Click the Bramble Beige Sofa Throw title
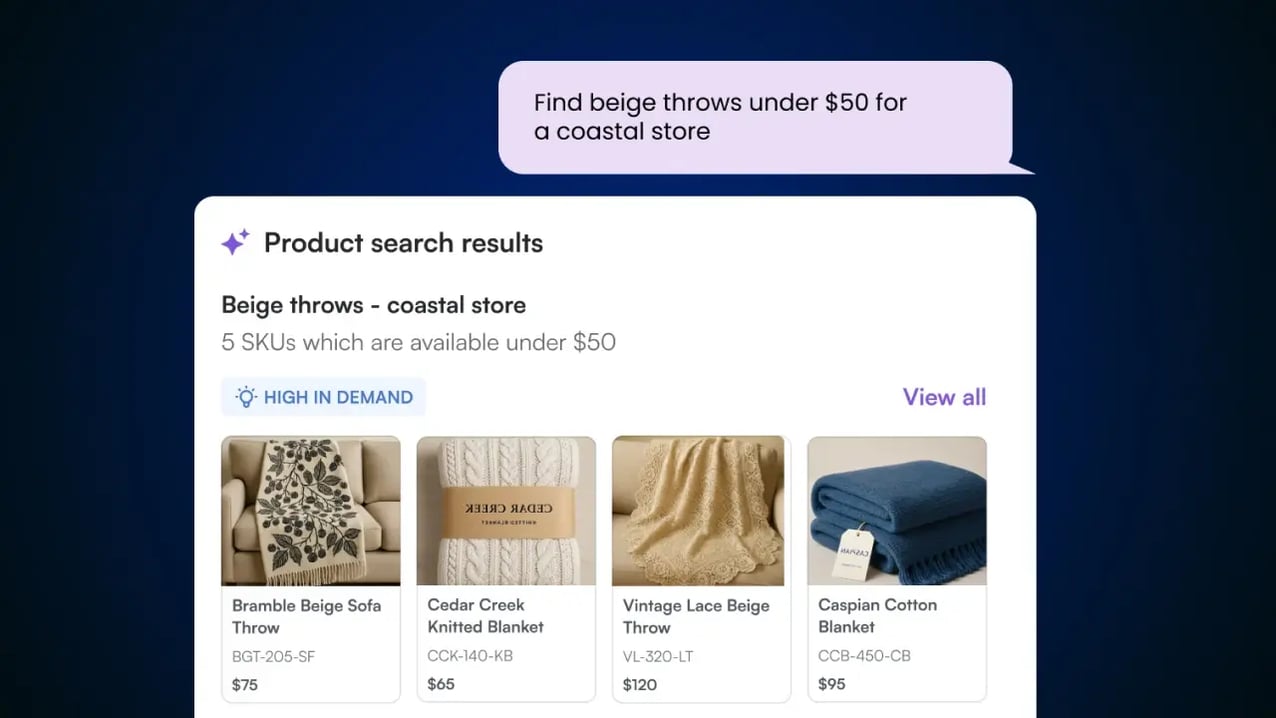 point(306,616)
